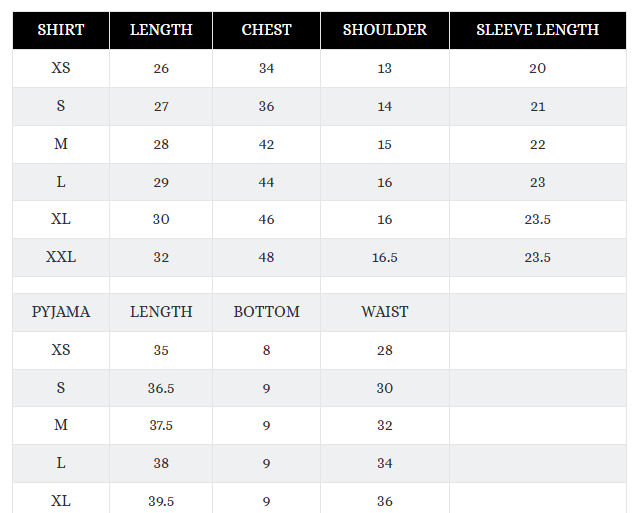
Task: Select the chest value 42
Action: coord(266,144)
